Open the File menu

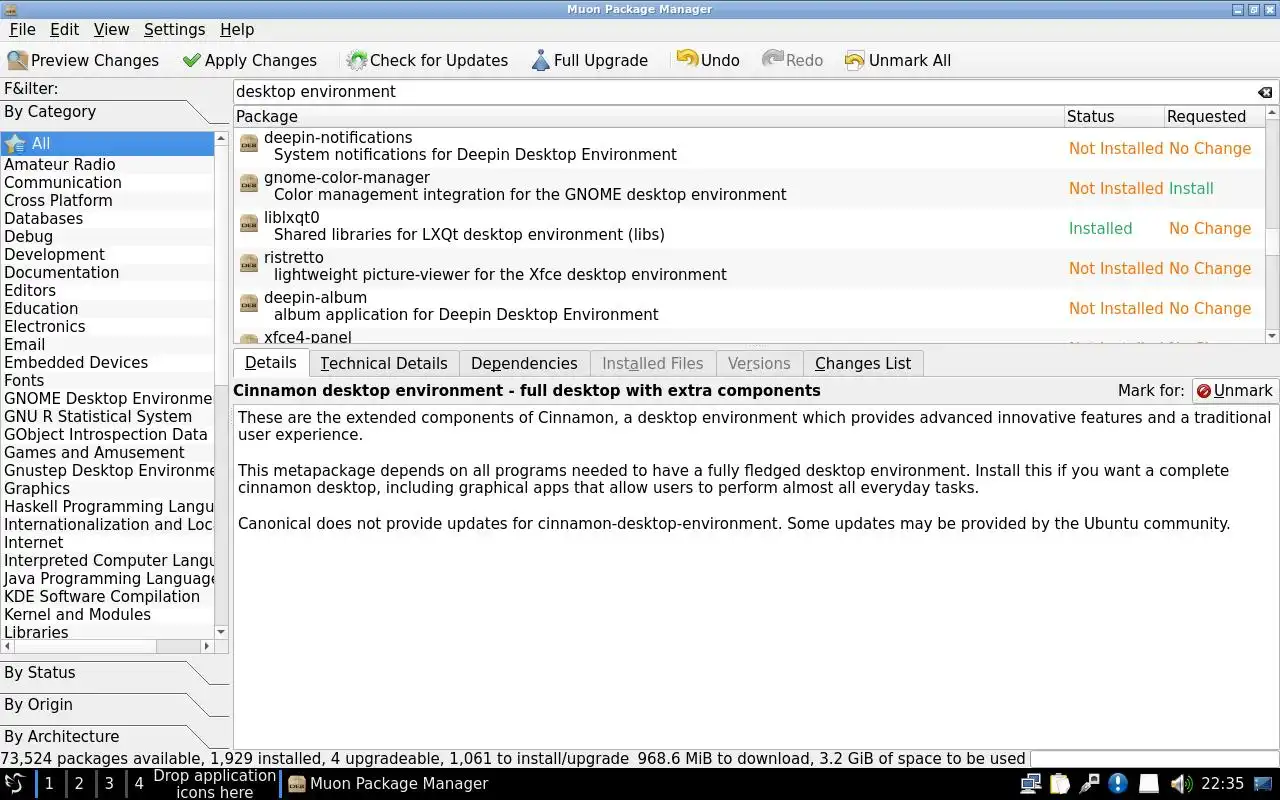point(22,30)
